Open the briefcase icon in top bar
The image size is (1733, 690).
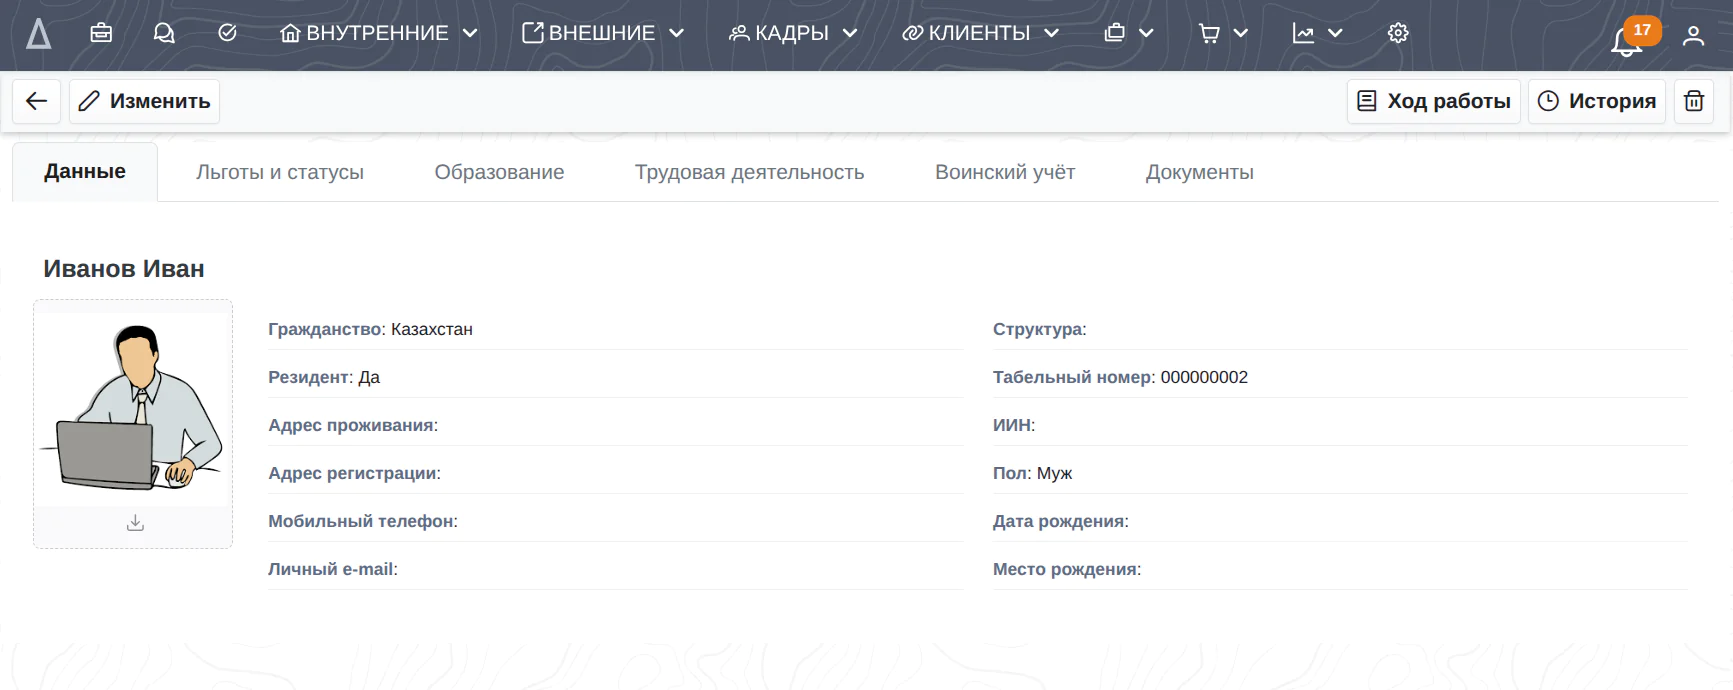click(101, 33)
